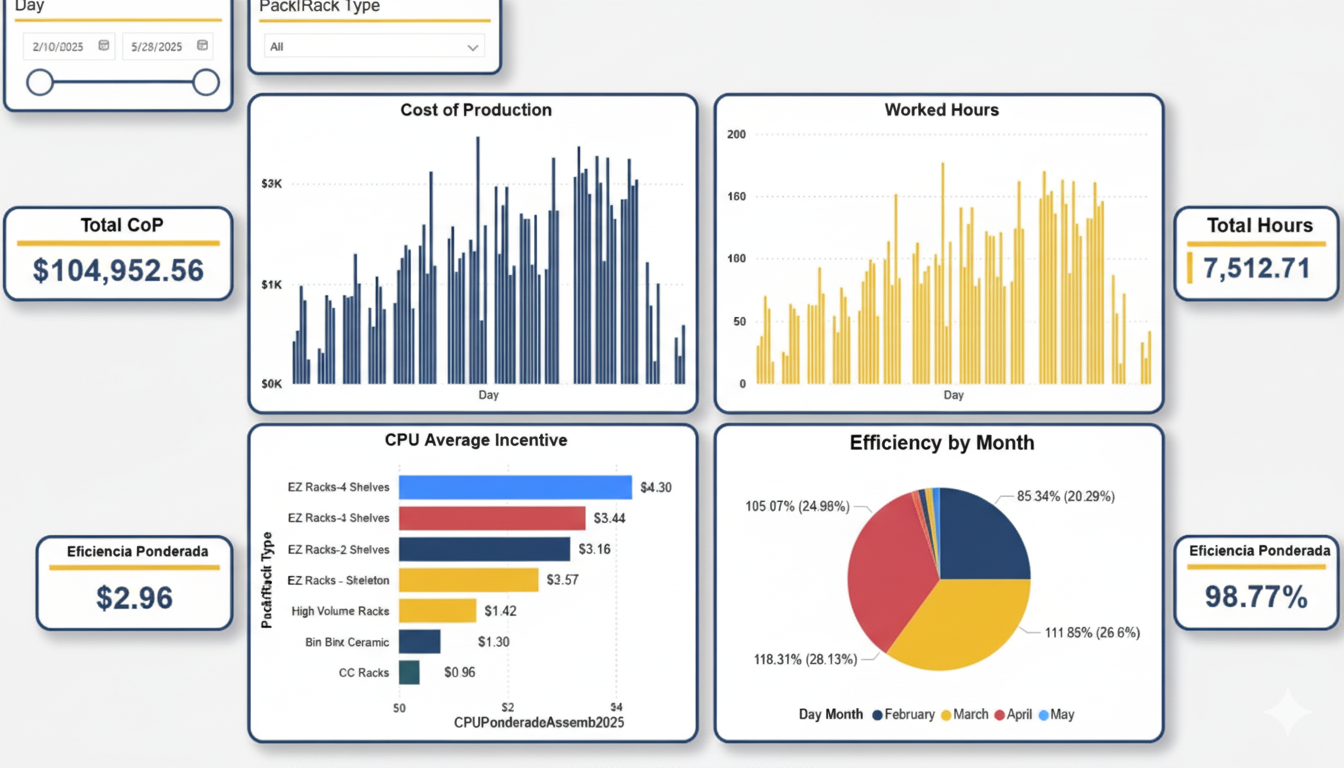Viewport: 1344px width, 768px height.
Task: Select the CC Racks $0.96 bar
Action: tap(409, 672)
